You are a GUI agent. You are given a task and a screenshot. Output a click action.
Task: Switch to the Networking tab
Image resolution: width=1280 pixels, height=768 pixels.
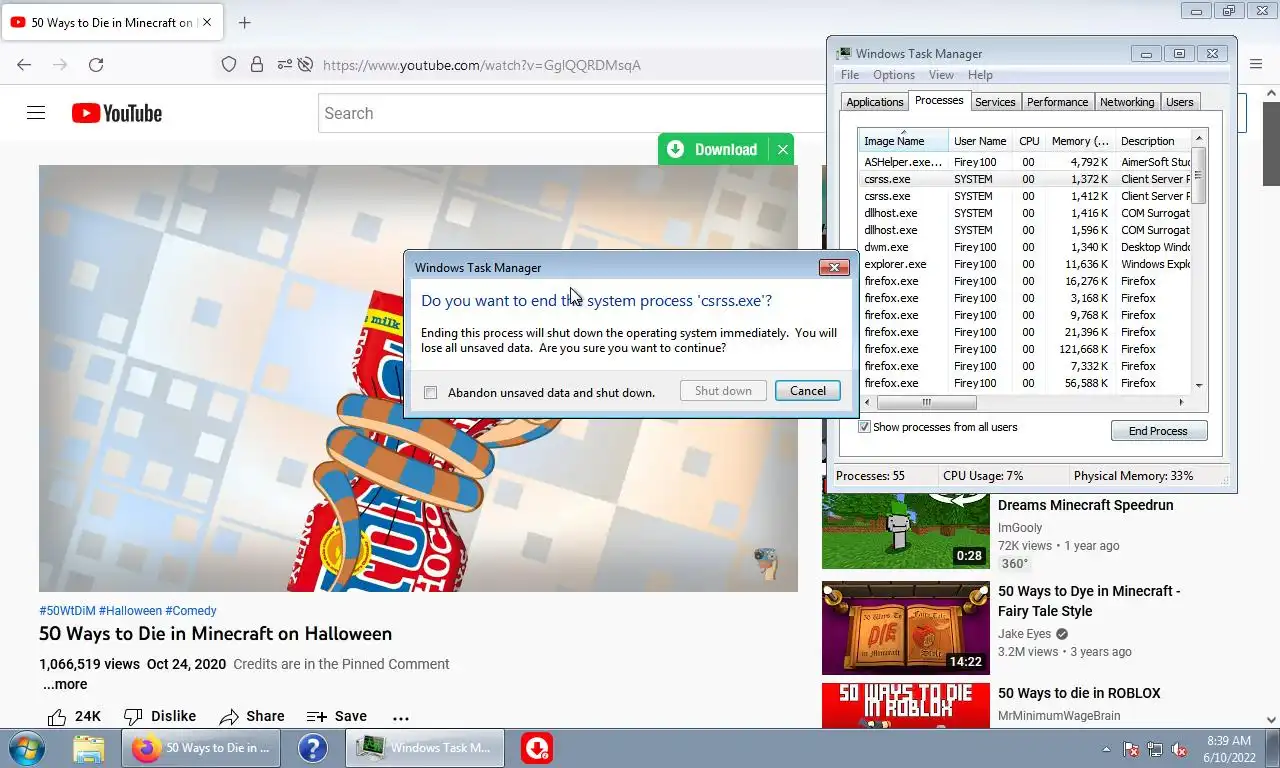pos(1127,102)
